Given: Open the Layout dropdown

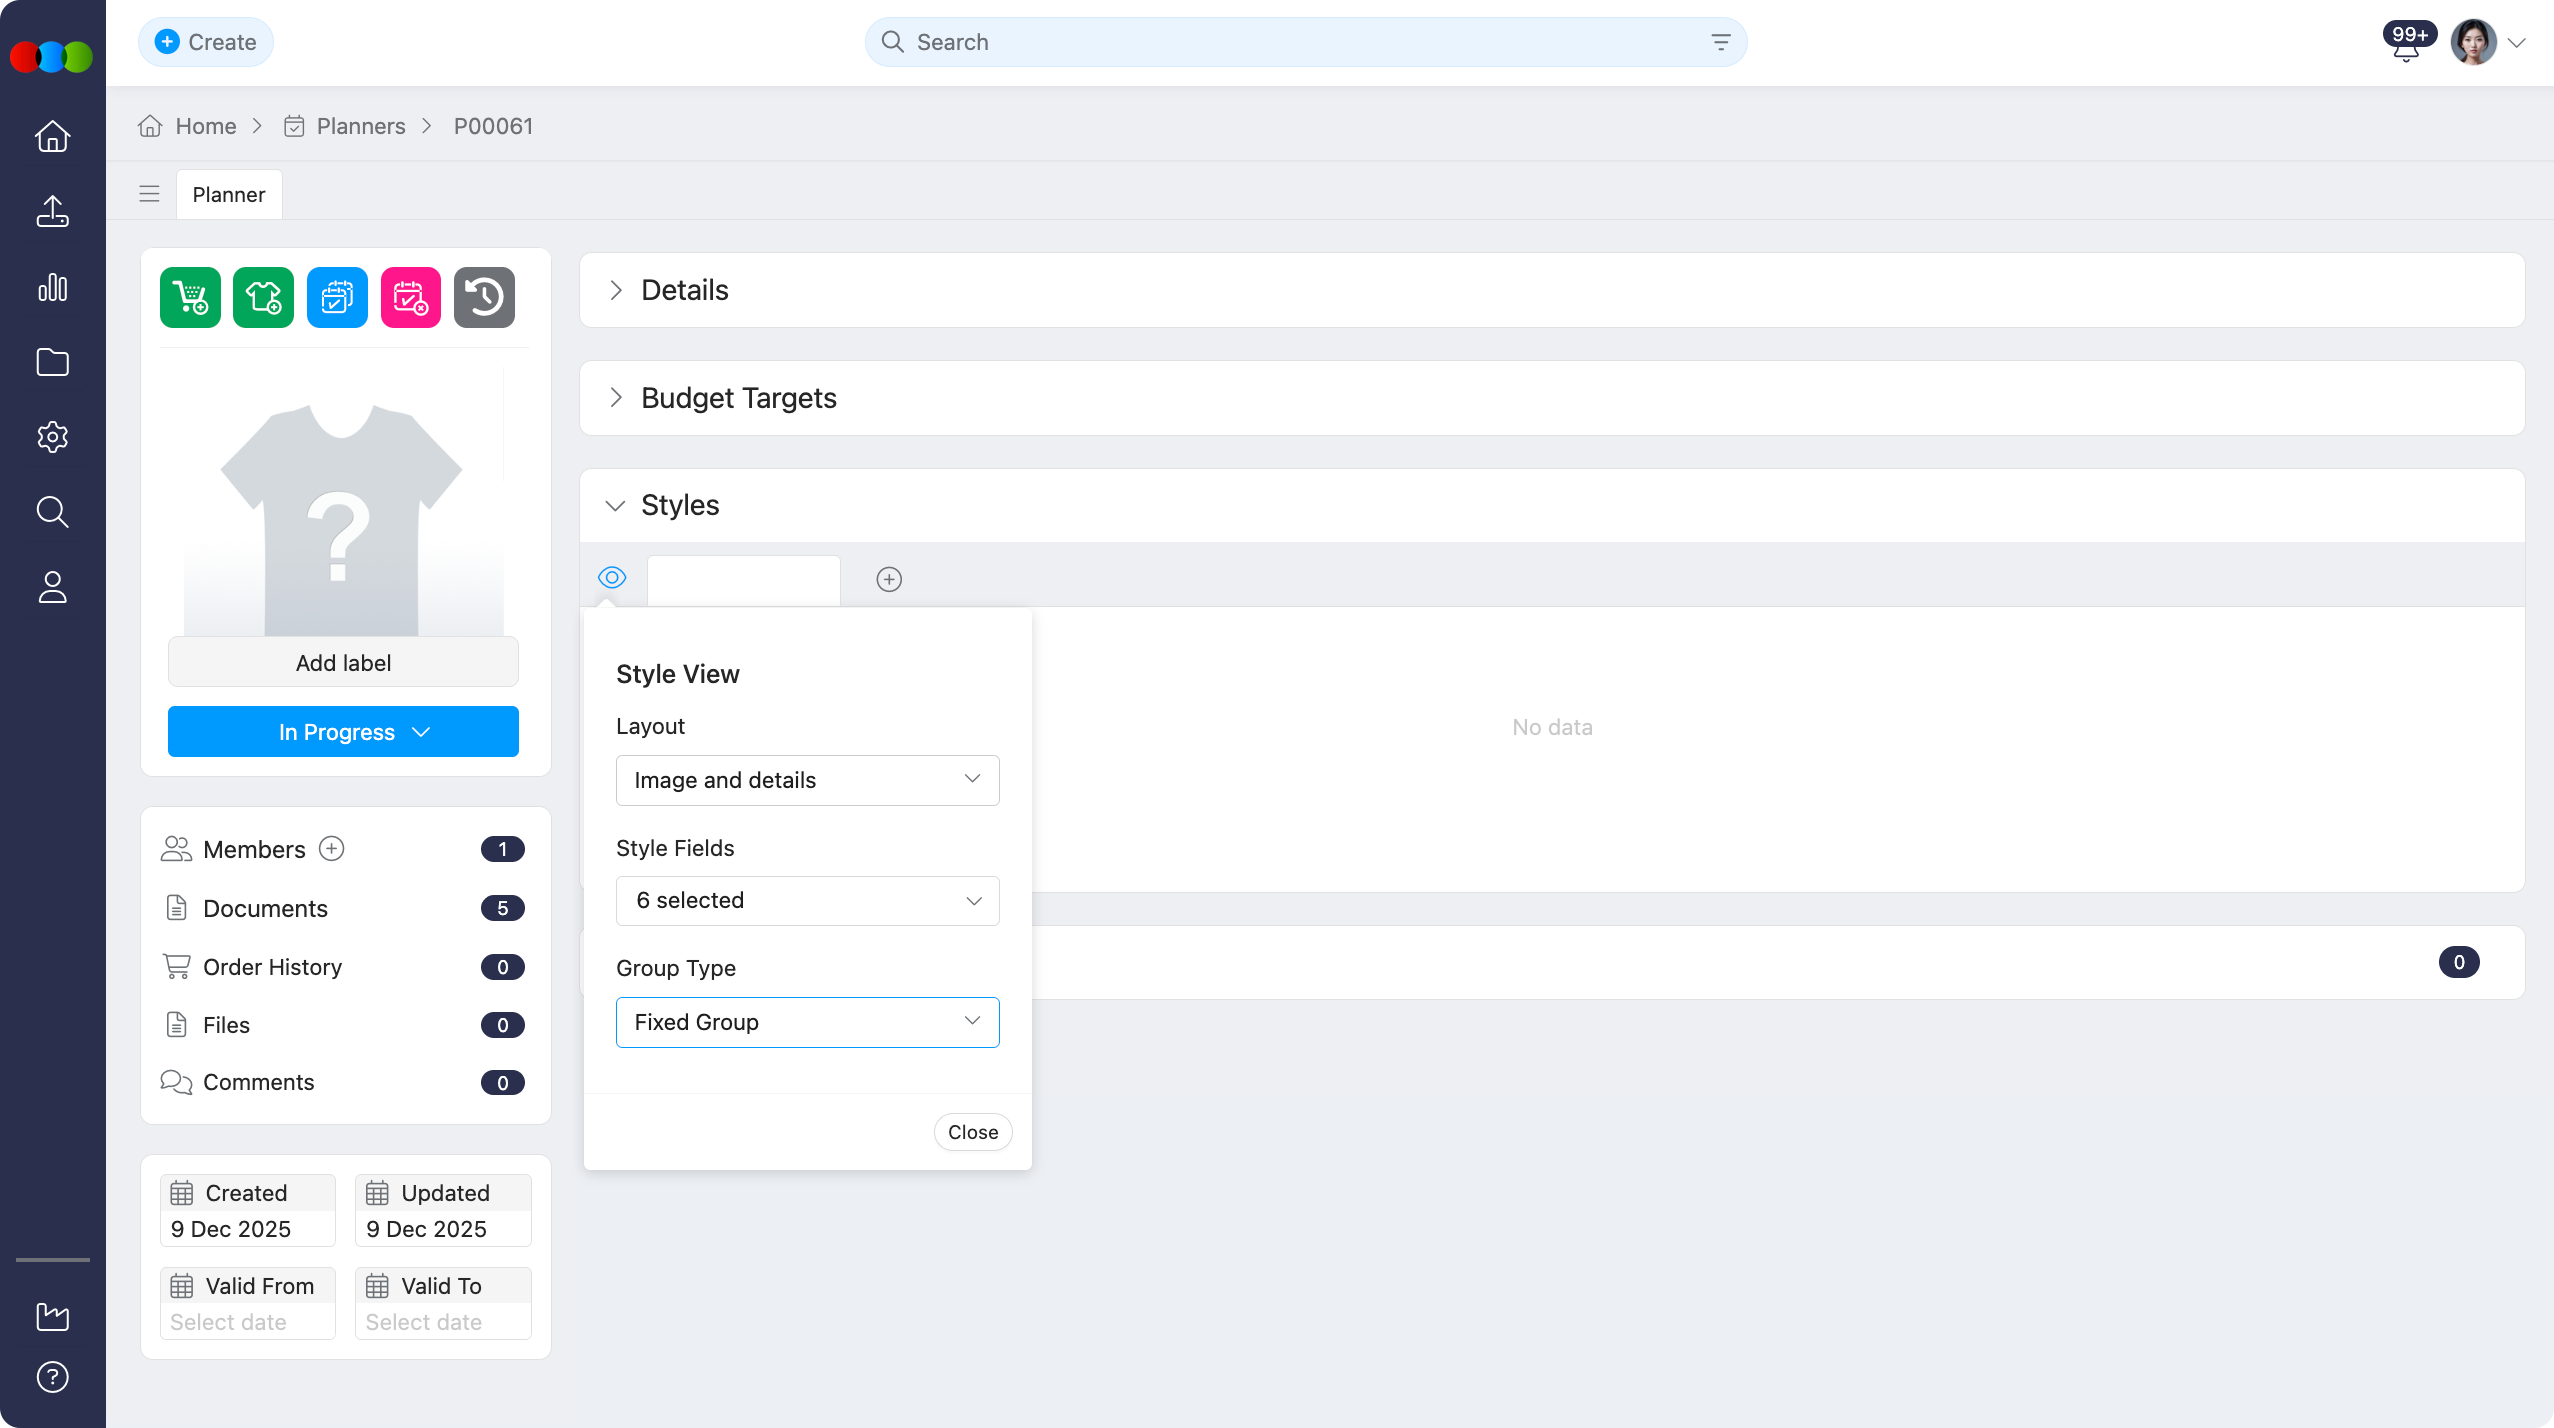Looking at the screenshot, I should [x=807, y=780].
